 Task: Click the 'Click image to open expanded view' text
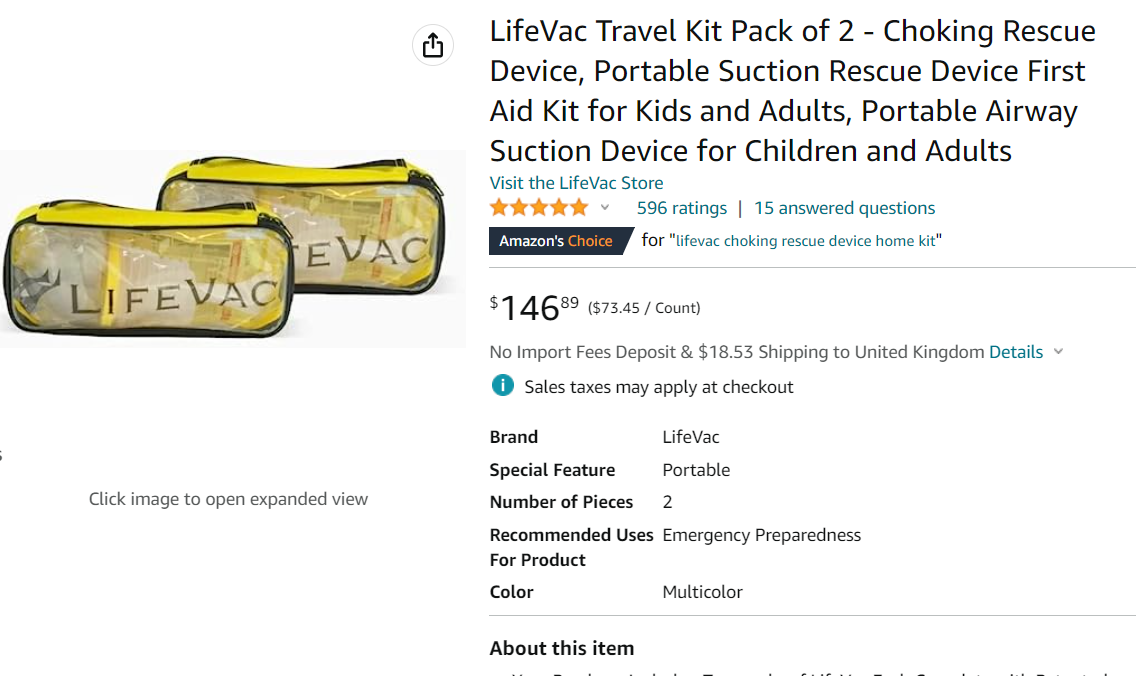pos(228,499)
